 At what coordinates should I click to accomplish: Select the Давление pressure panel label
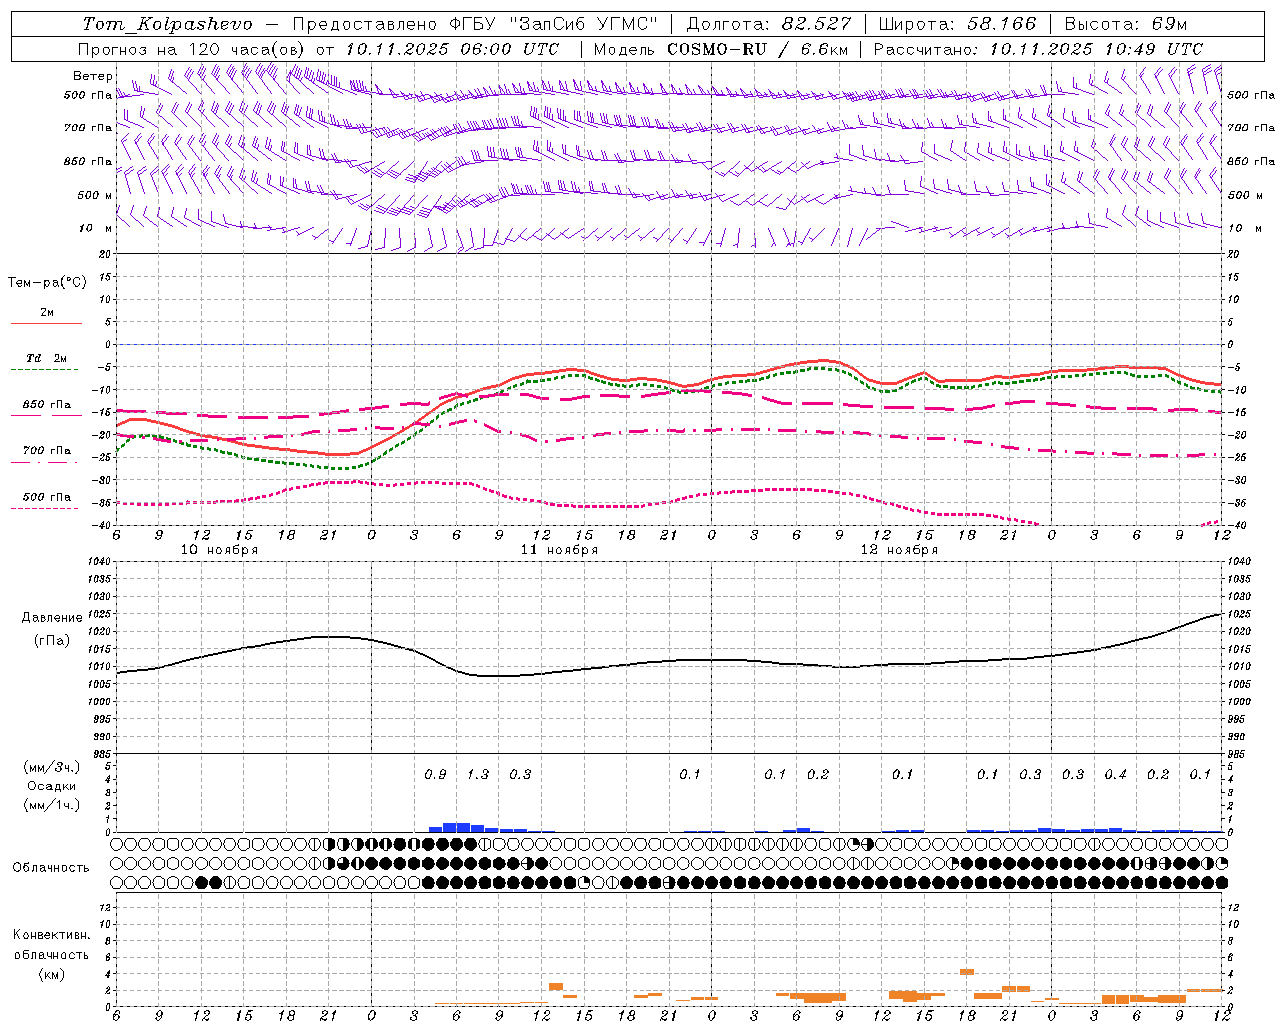52,618
